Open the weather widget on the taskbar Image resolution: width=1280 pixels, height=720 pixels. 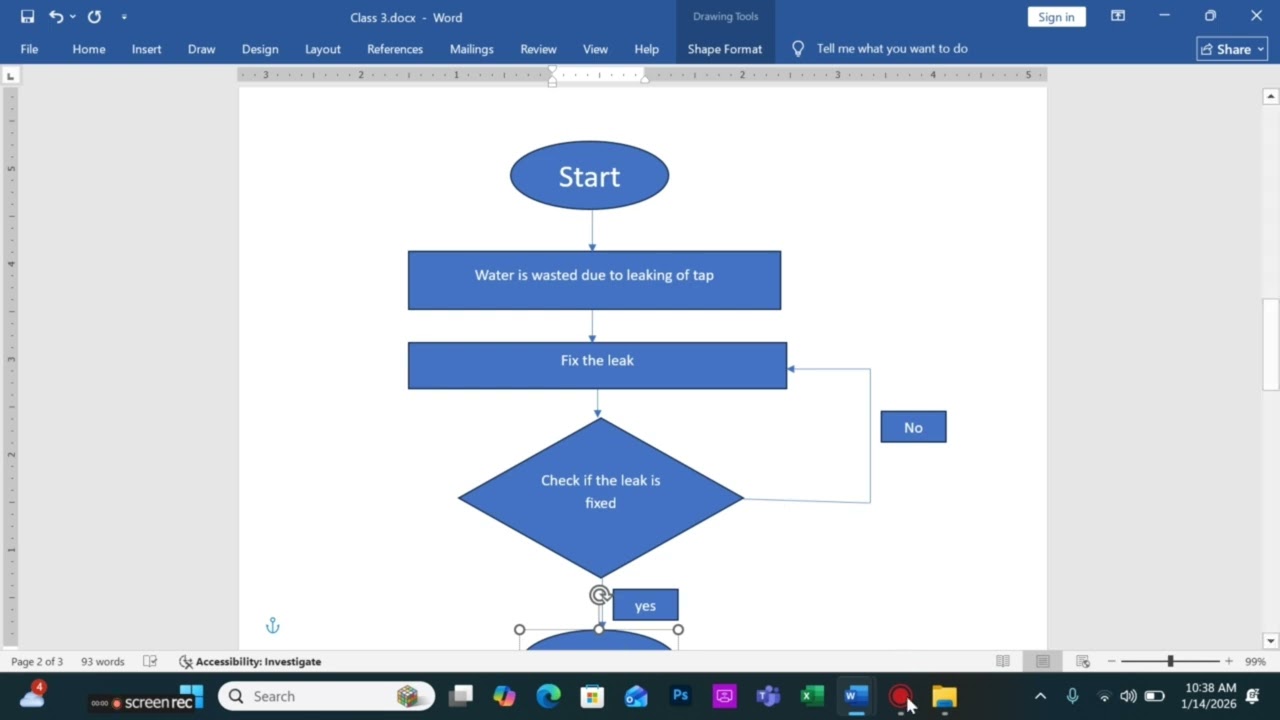[32, 695]
